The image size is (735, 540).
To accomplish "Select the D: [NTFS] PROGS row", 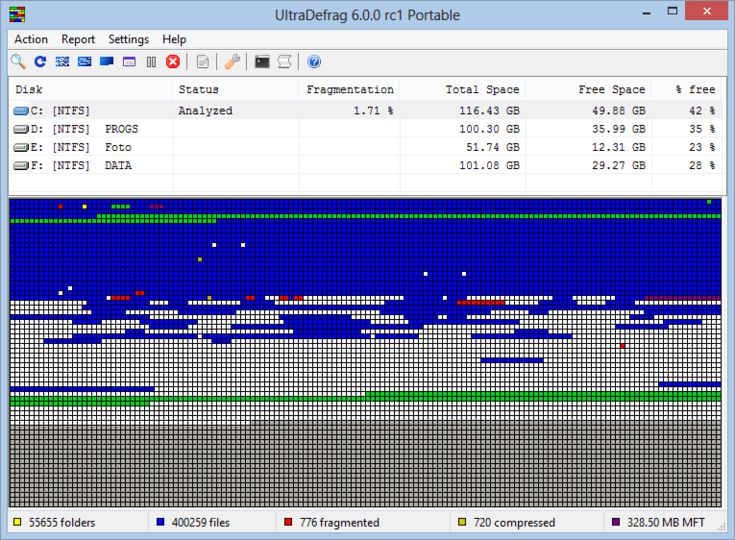I will (366, 129).
